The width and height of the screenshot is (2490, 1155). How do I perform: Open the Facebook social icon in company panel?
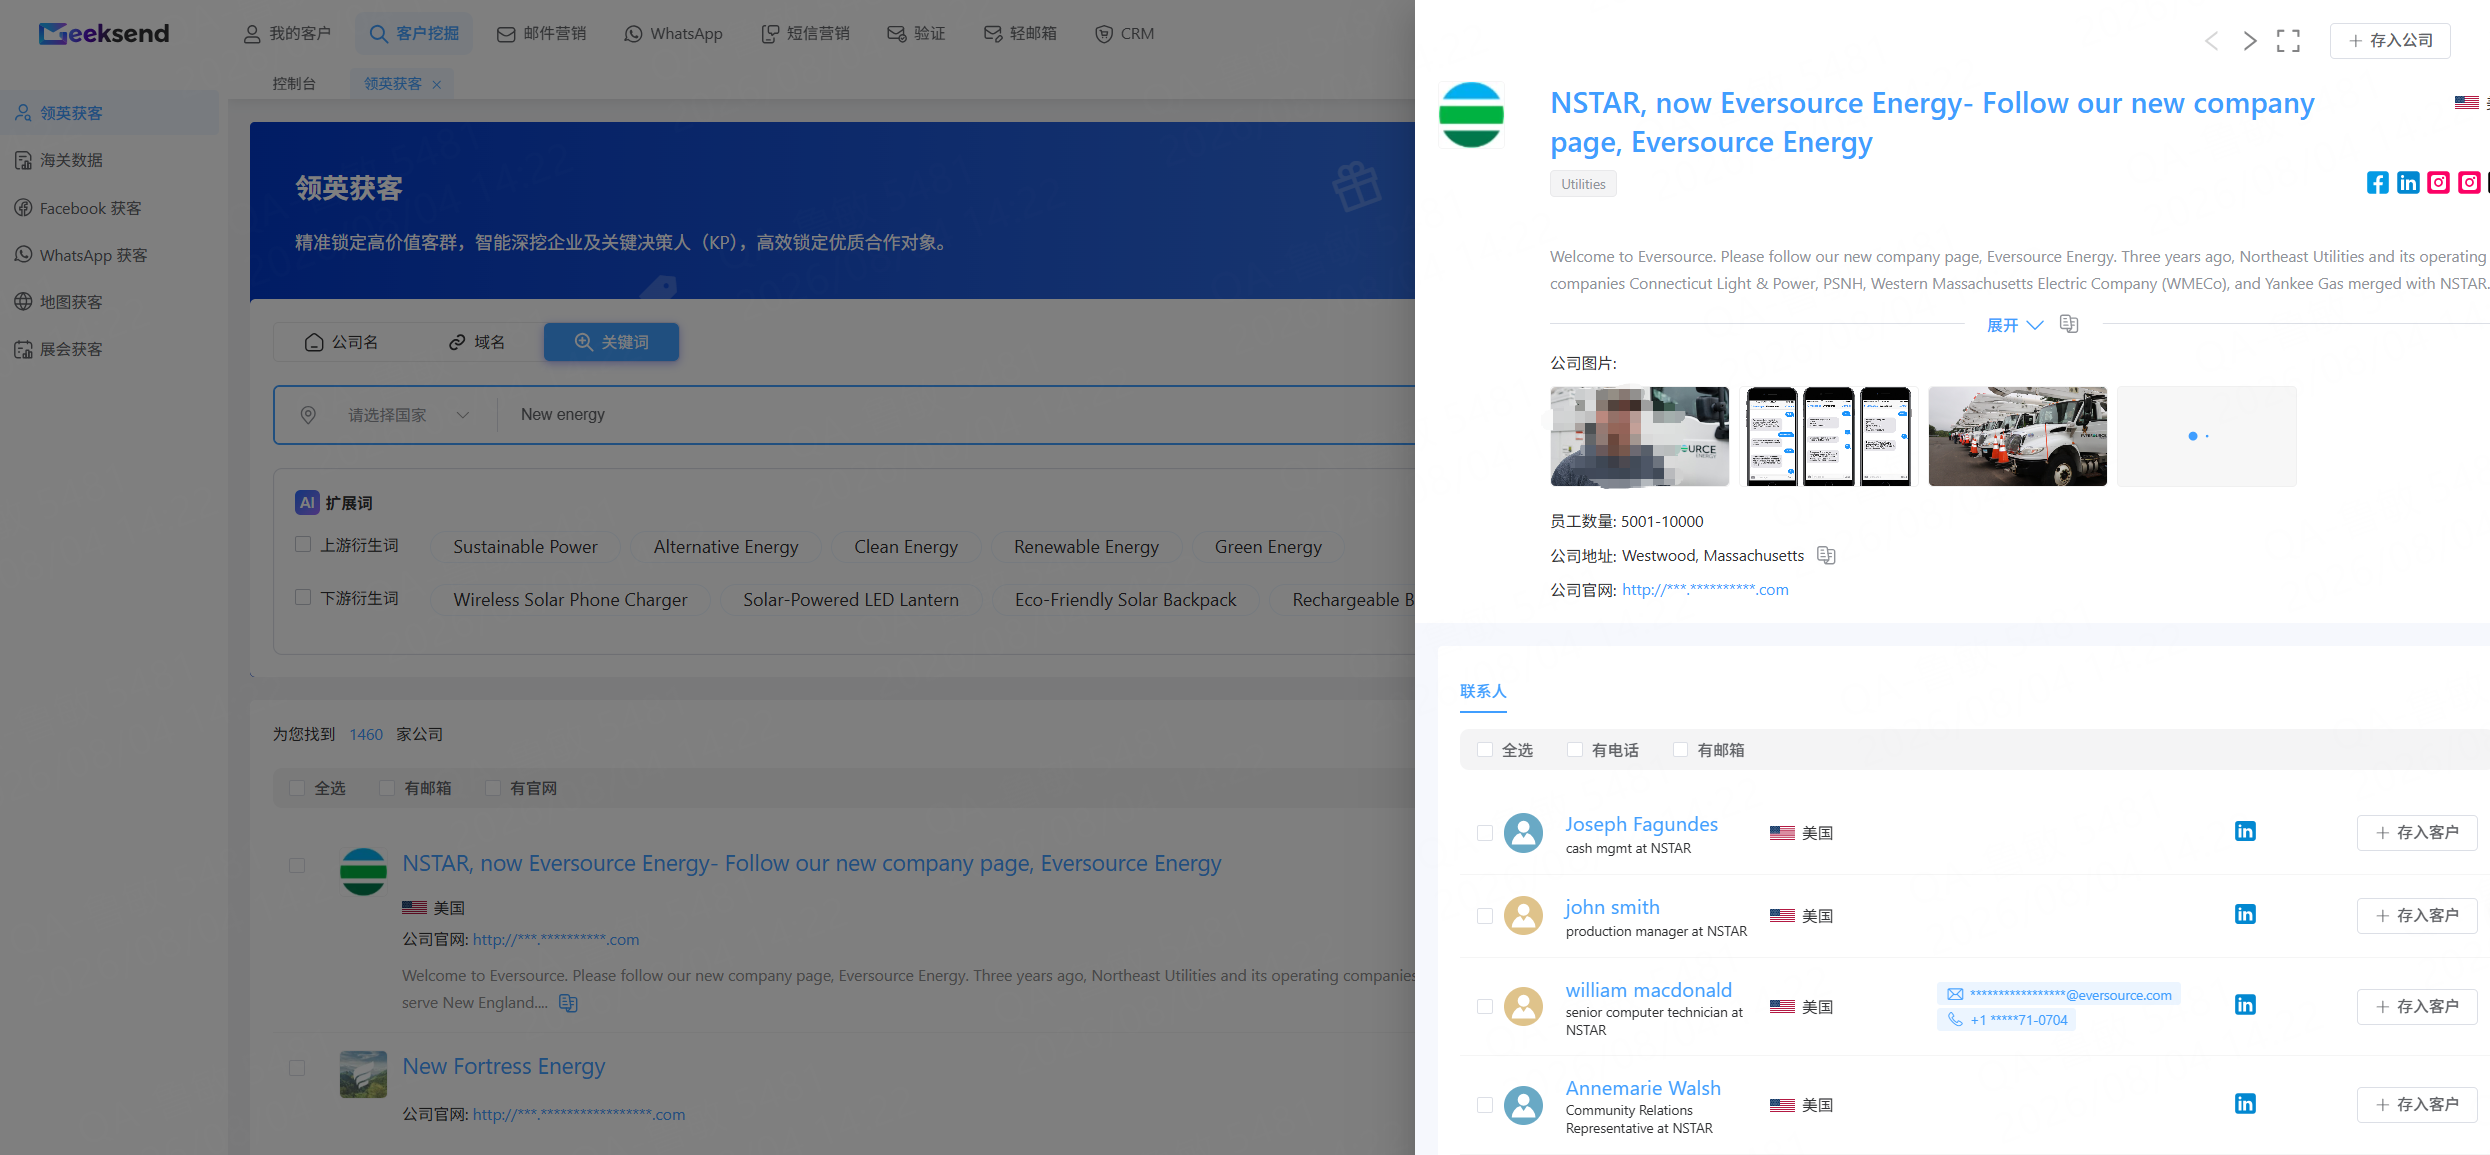tap(2377, 182)
